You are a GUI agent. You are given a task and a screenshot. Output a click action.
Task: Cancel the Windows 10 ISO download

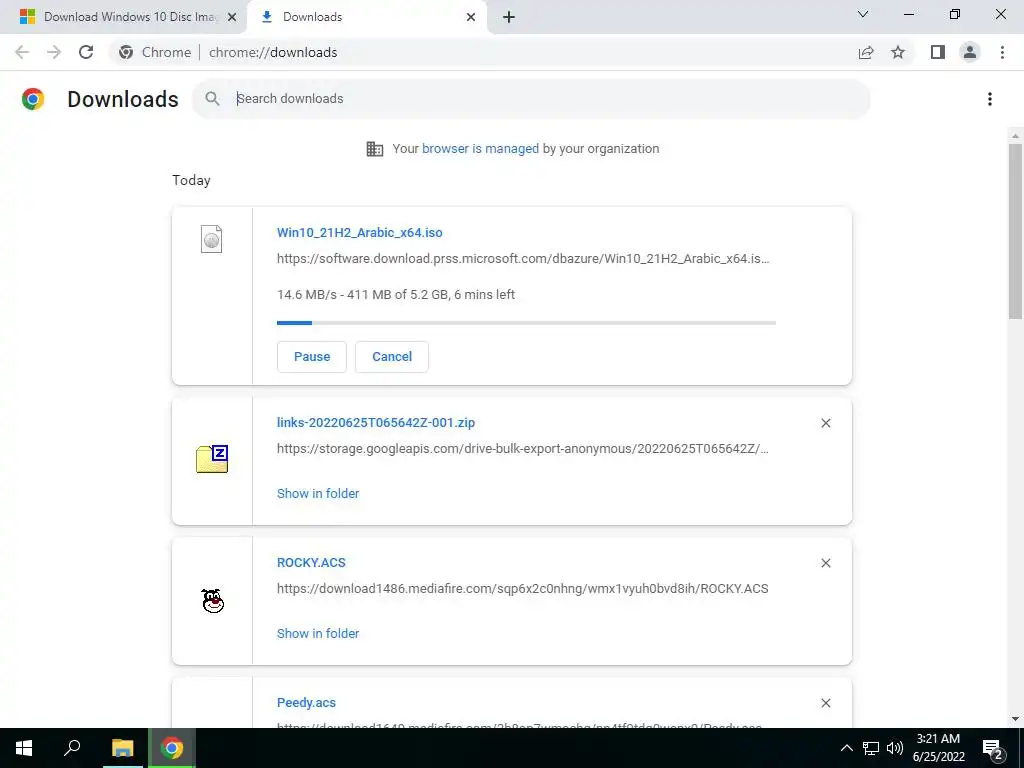pyautogui.click(x=392, y=357)
